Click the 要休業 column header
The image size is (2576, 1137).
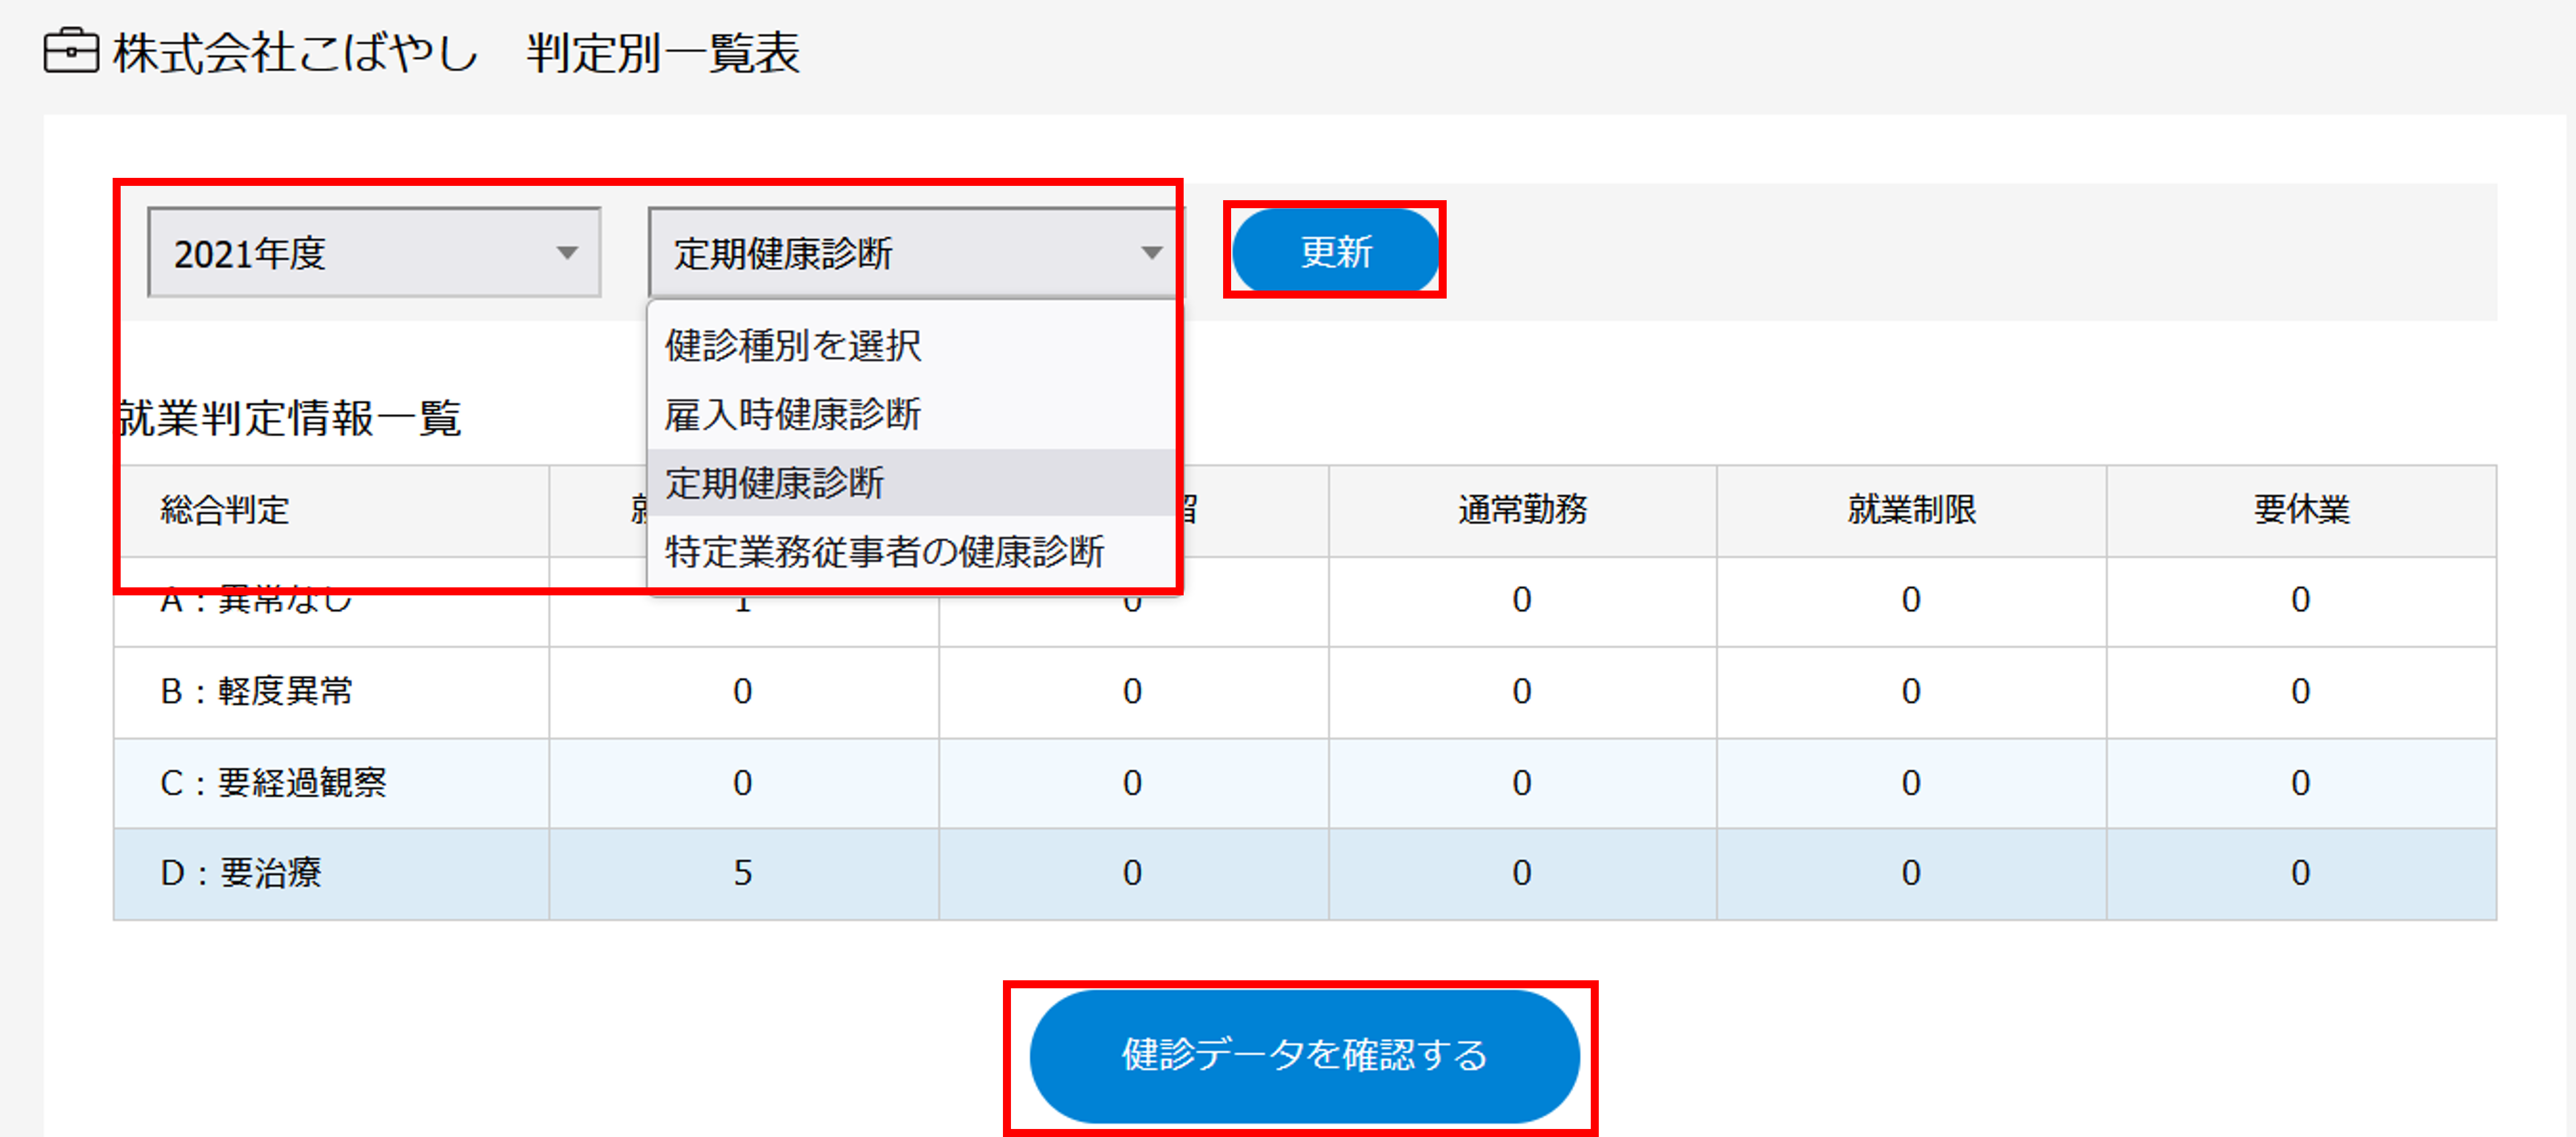tap(2300, 511)
